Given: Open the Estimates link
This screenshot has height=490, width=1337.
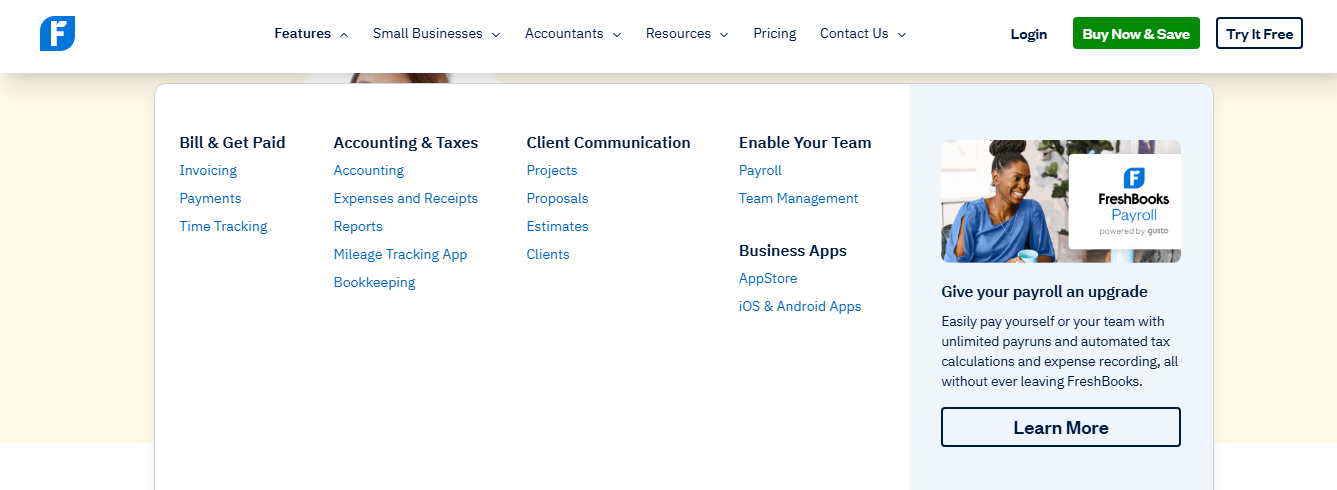Looking at the screenshot, I should click(557, 226).
